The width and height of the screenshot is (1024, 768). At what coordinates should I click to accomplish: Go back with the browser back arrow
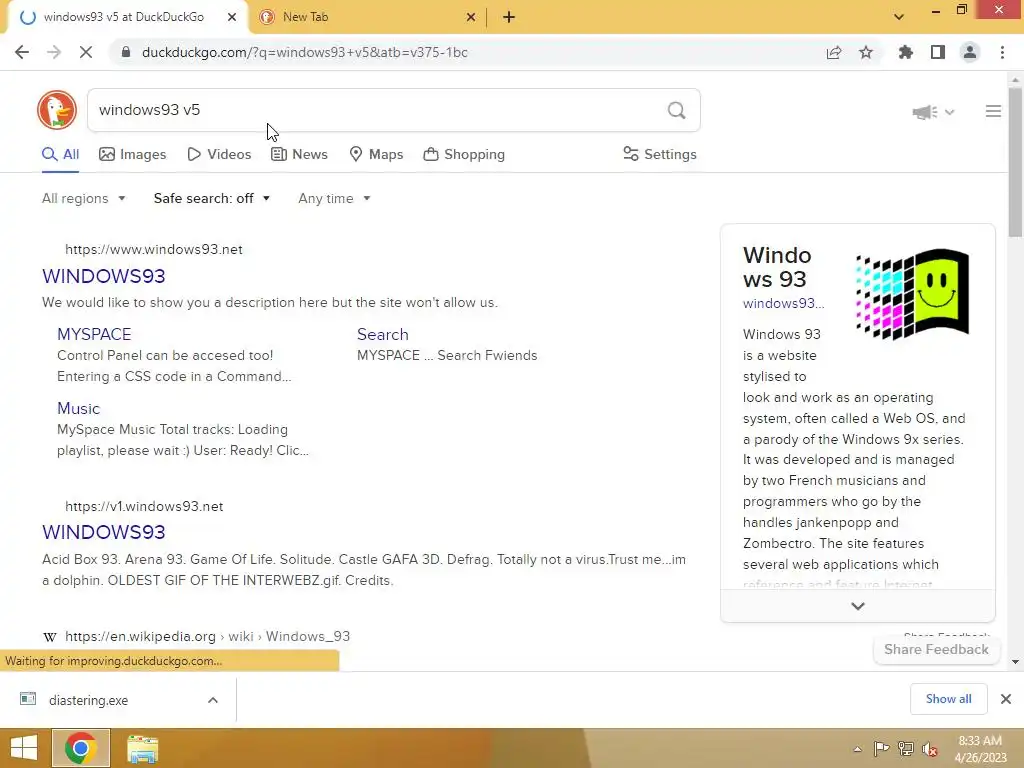(x=22, y=52)
